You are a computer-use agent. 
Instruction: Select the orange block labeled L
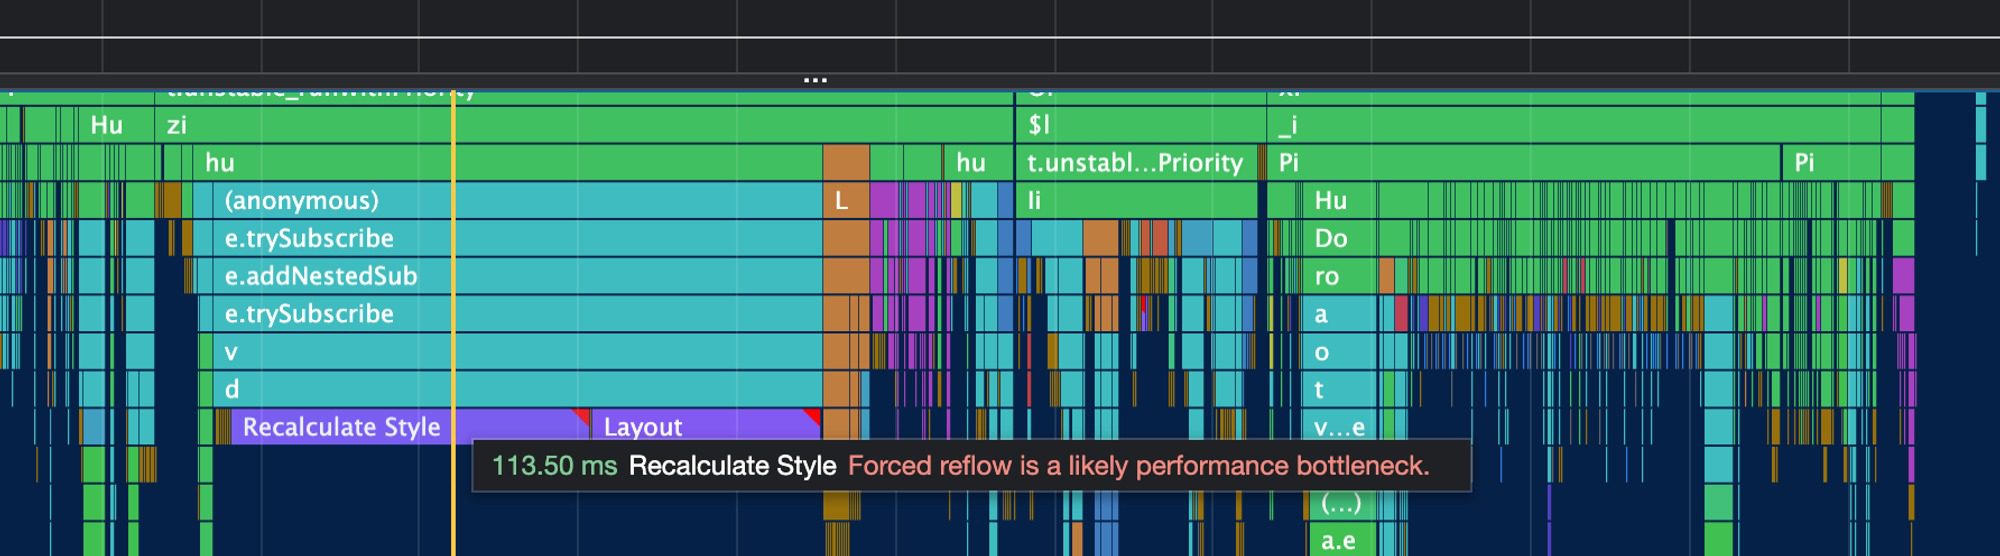[846, 200]
